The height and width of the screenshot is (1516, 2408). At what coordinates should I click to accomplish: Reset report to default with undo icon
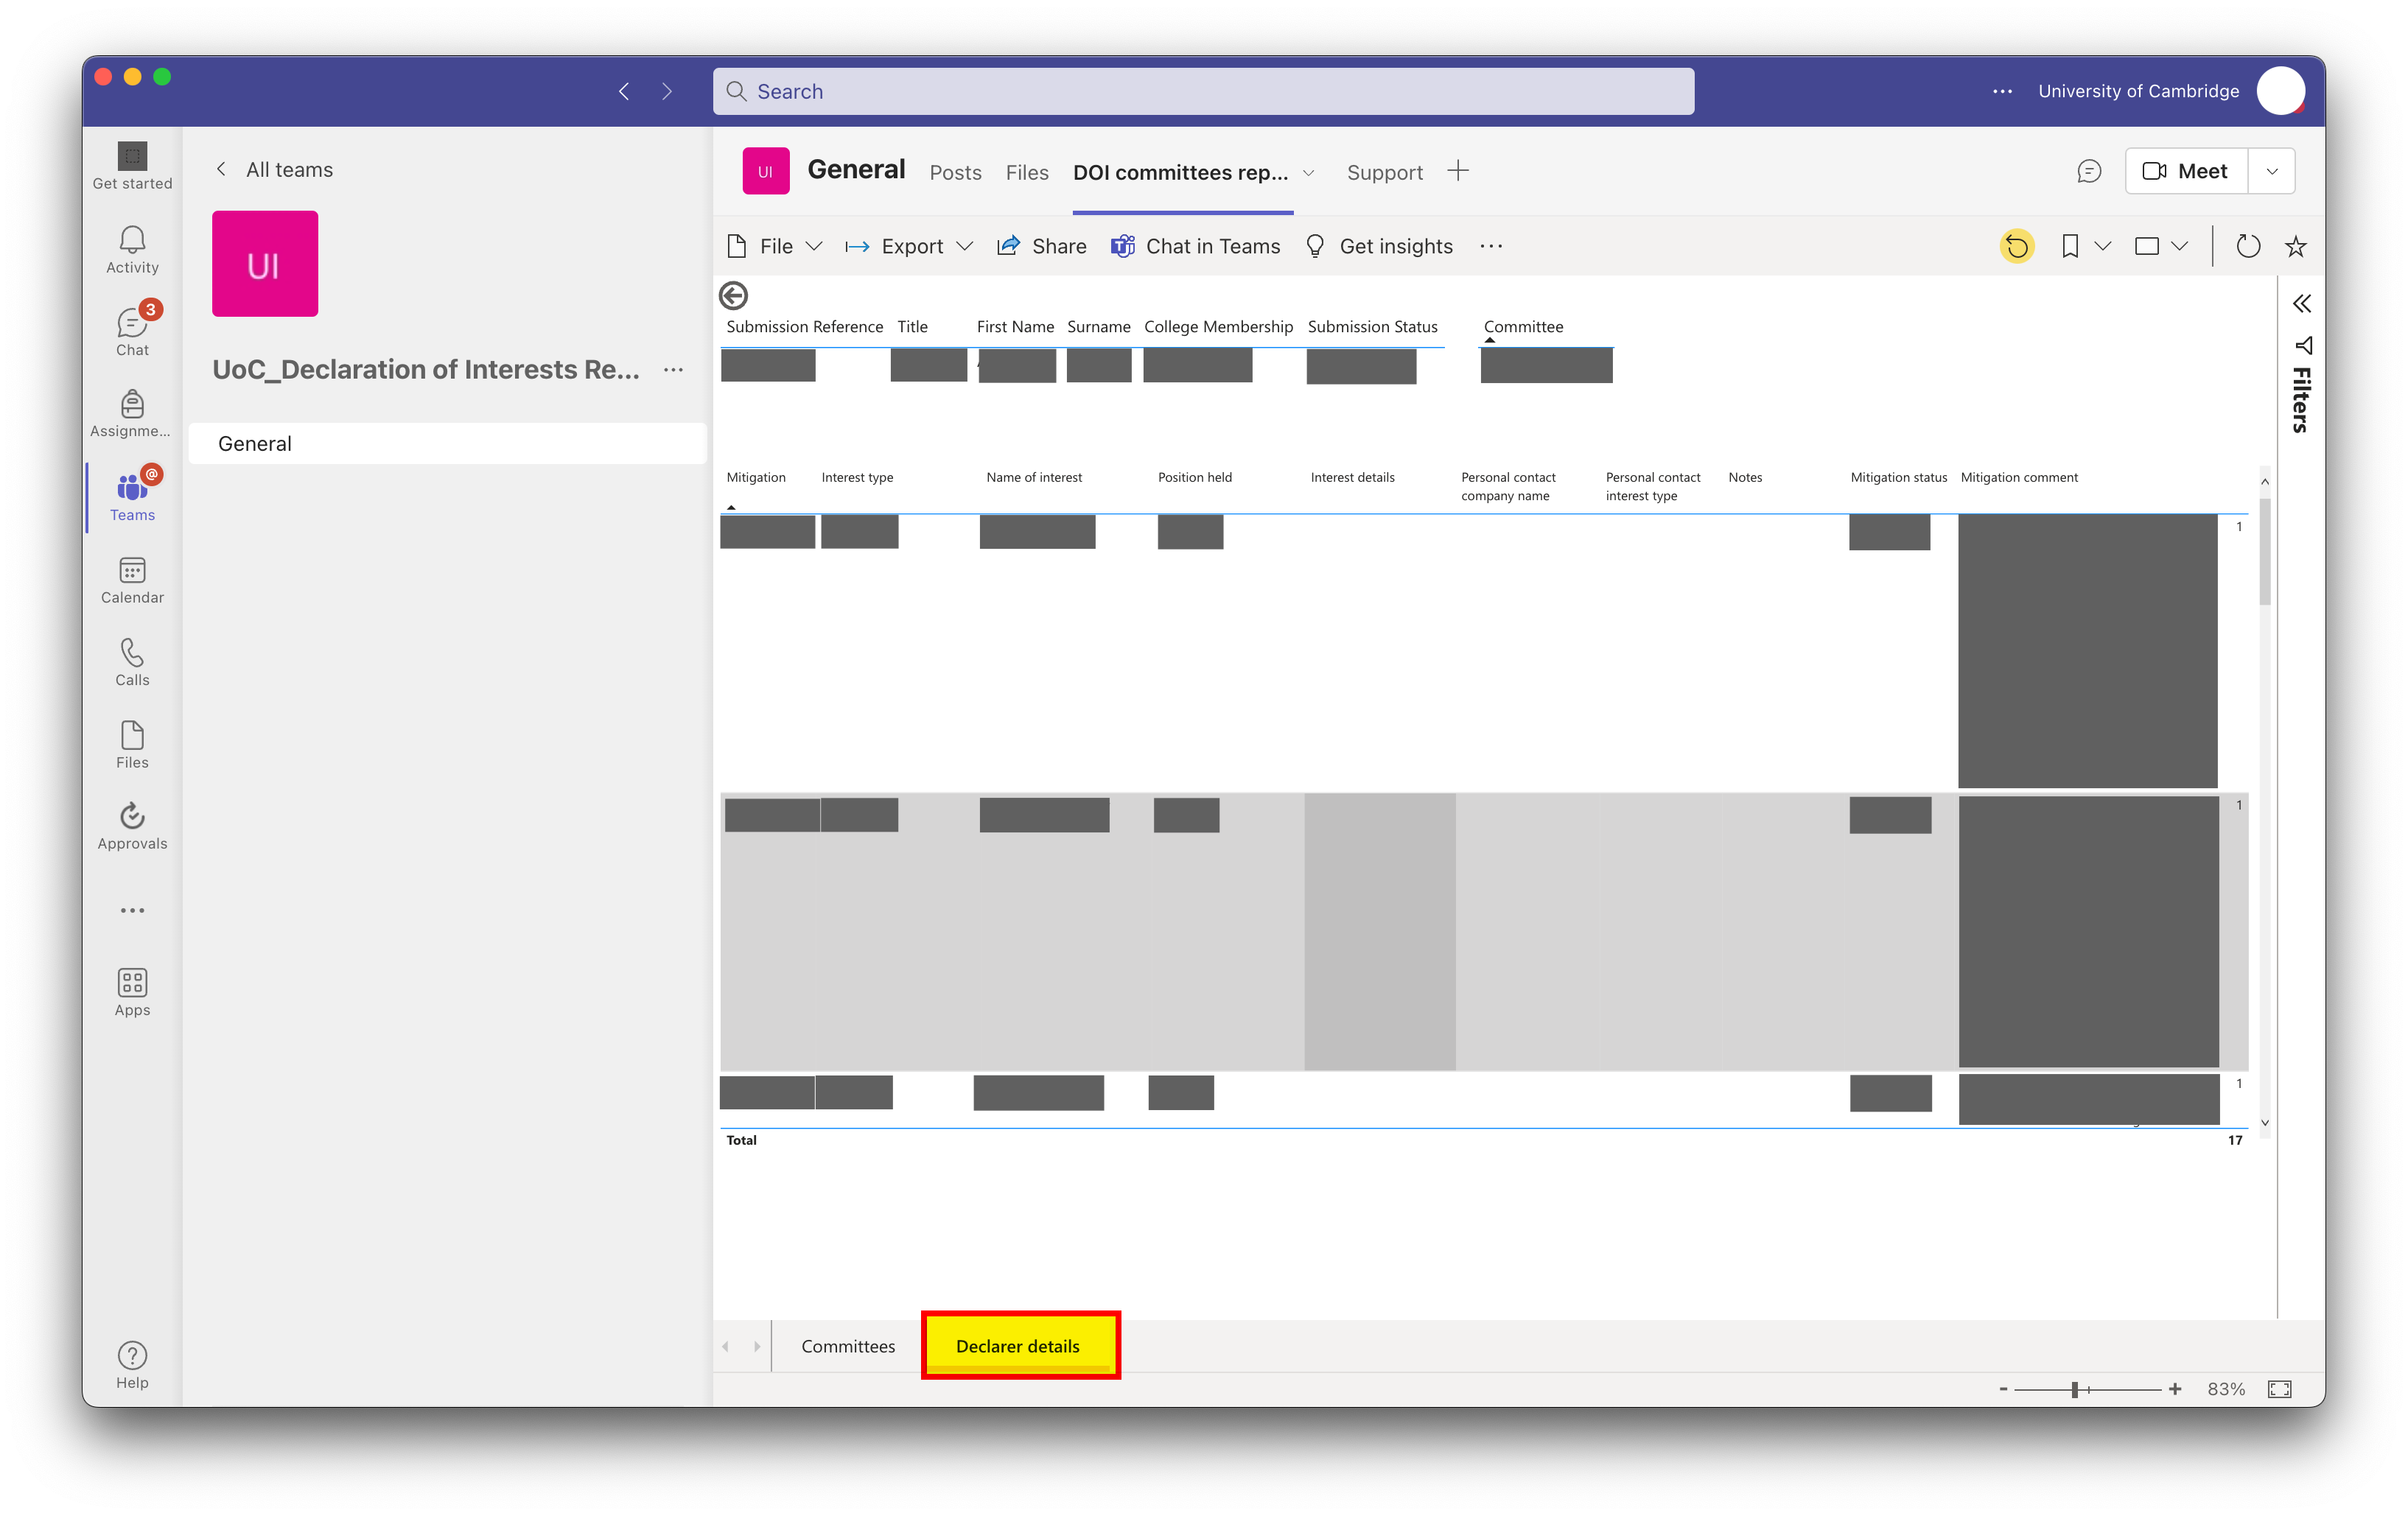click(x=2017, y=246)
